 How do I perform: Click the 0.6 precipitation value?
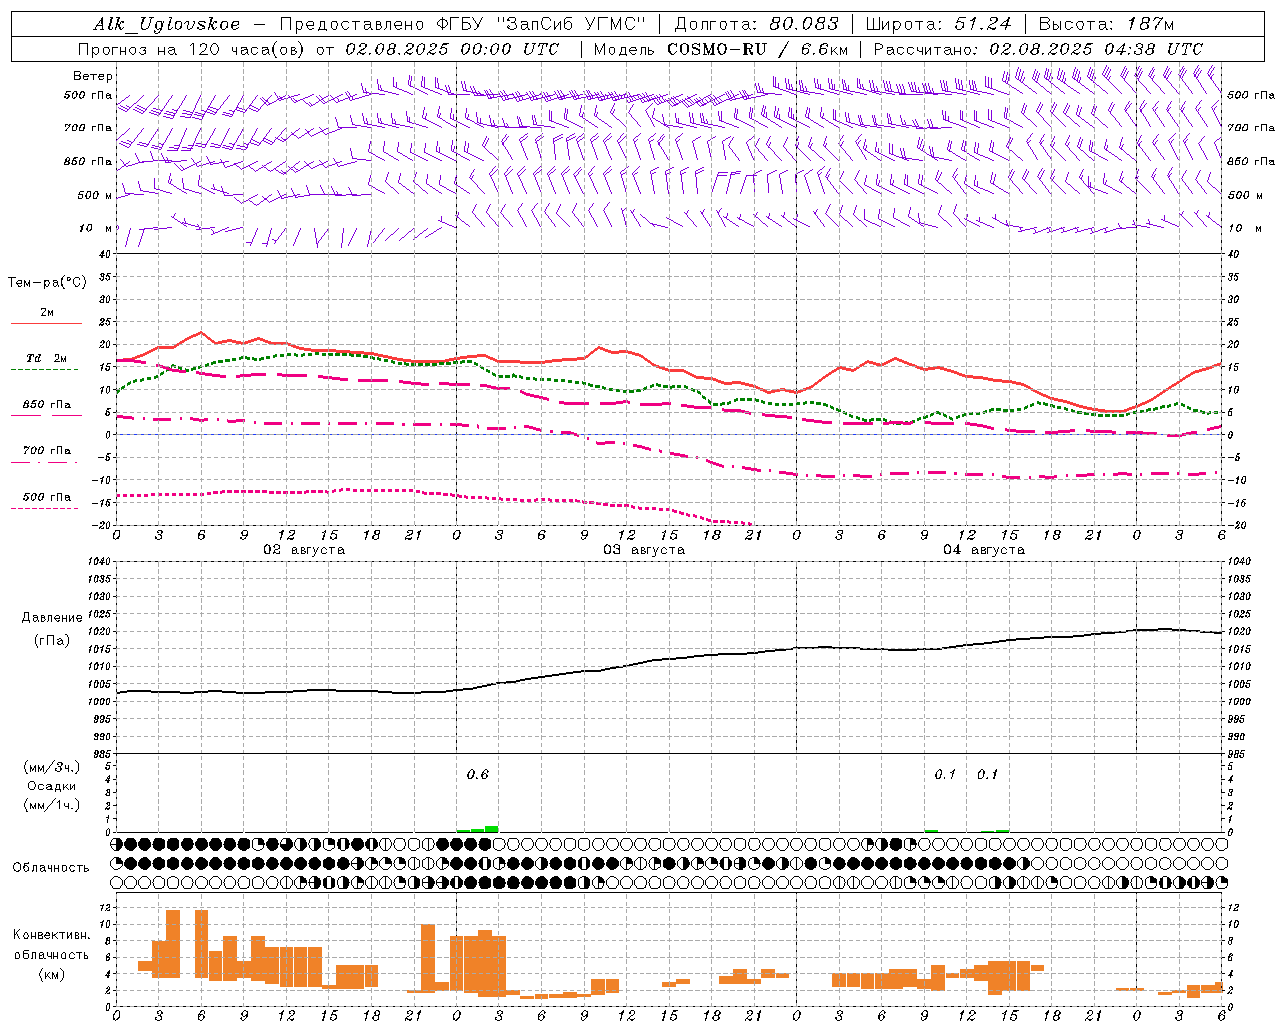coord(478,775)
